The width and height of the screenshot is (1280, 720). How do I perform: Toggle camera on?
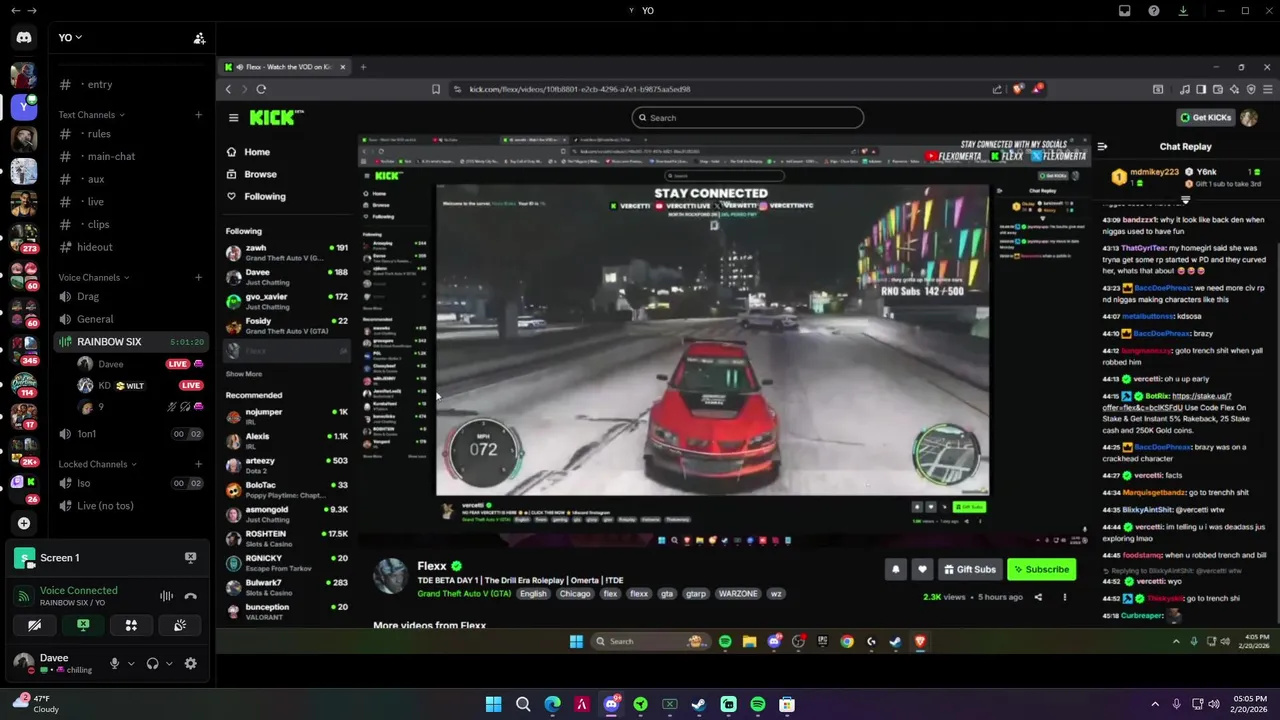coord(35,625)
